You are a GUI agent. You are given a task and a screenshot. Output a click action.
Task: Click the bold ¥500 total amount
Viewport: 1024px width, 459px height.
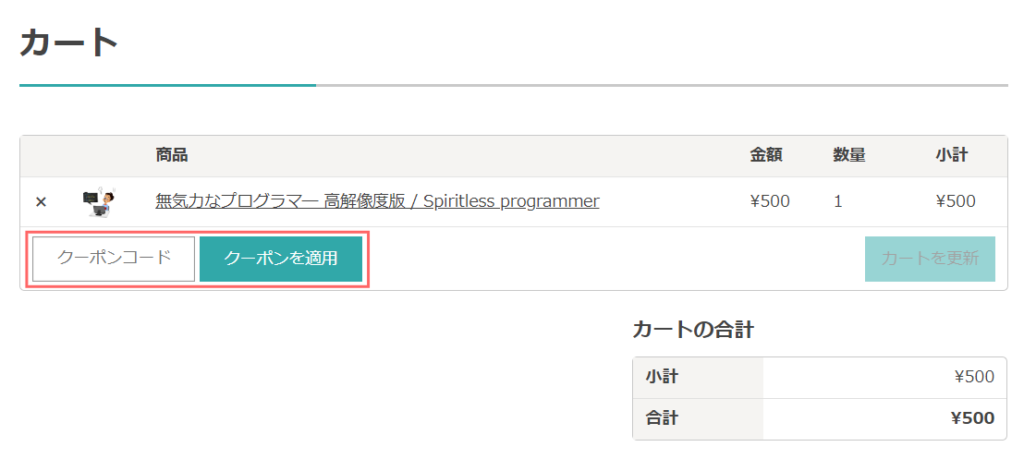tap(973, 418)
